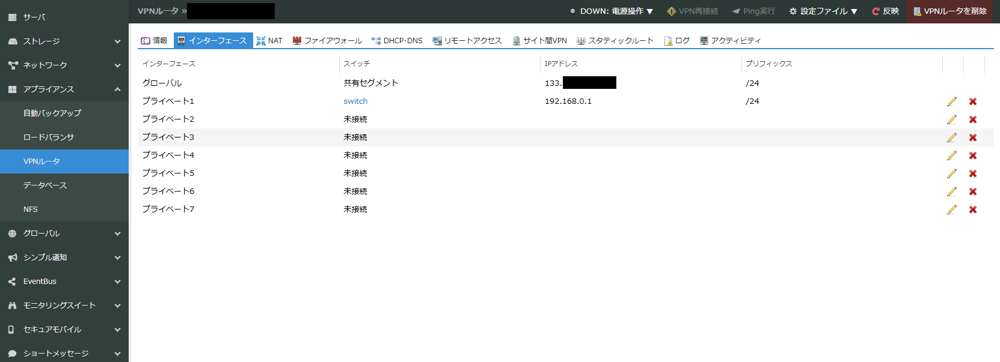Open NFS in the sidebar
This screenshot has width=1000, height=362.
click(x=64, y=209)
